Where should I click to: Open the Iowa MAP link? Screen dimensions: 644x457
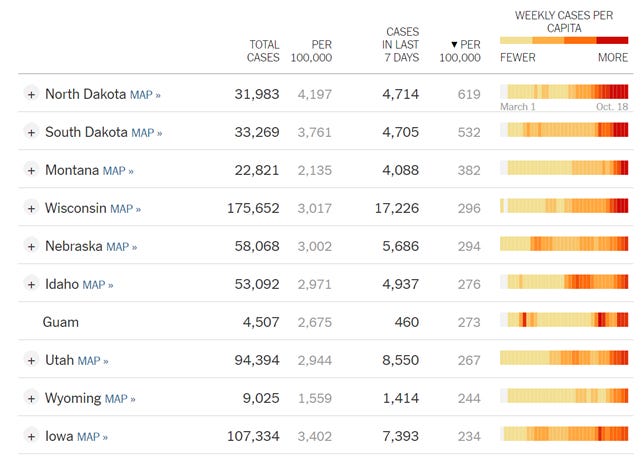pos(92,437)
